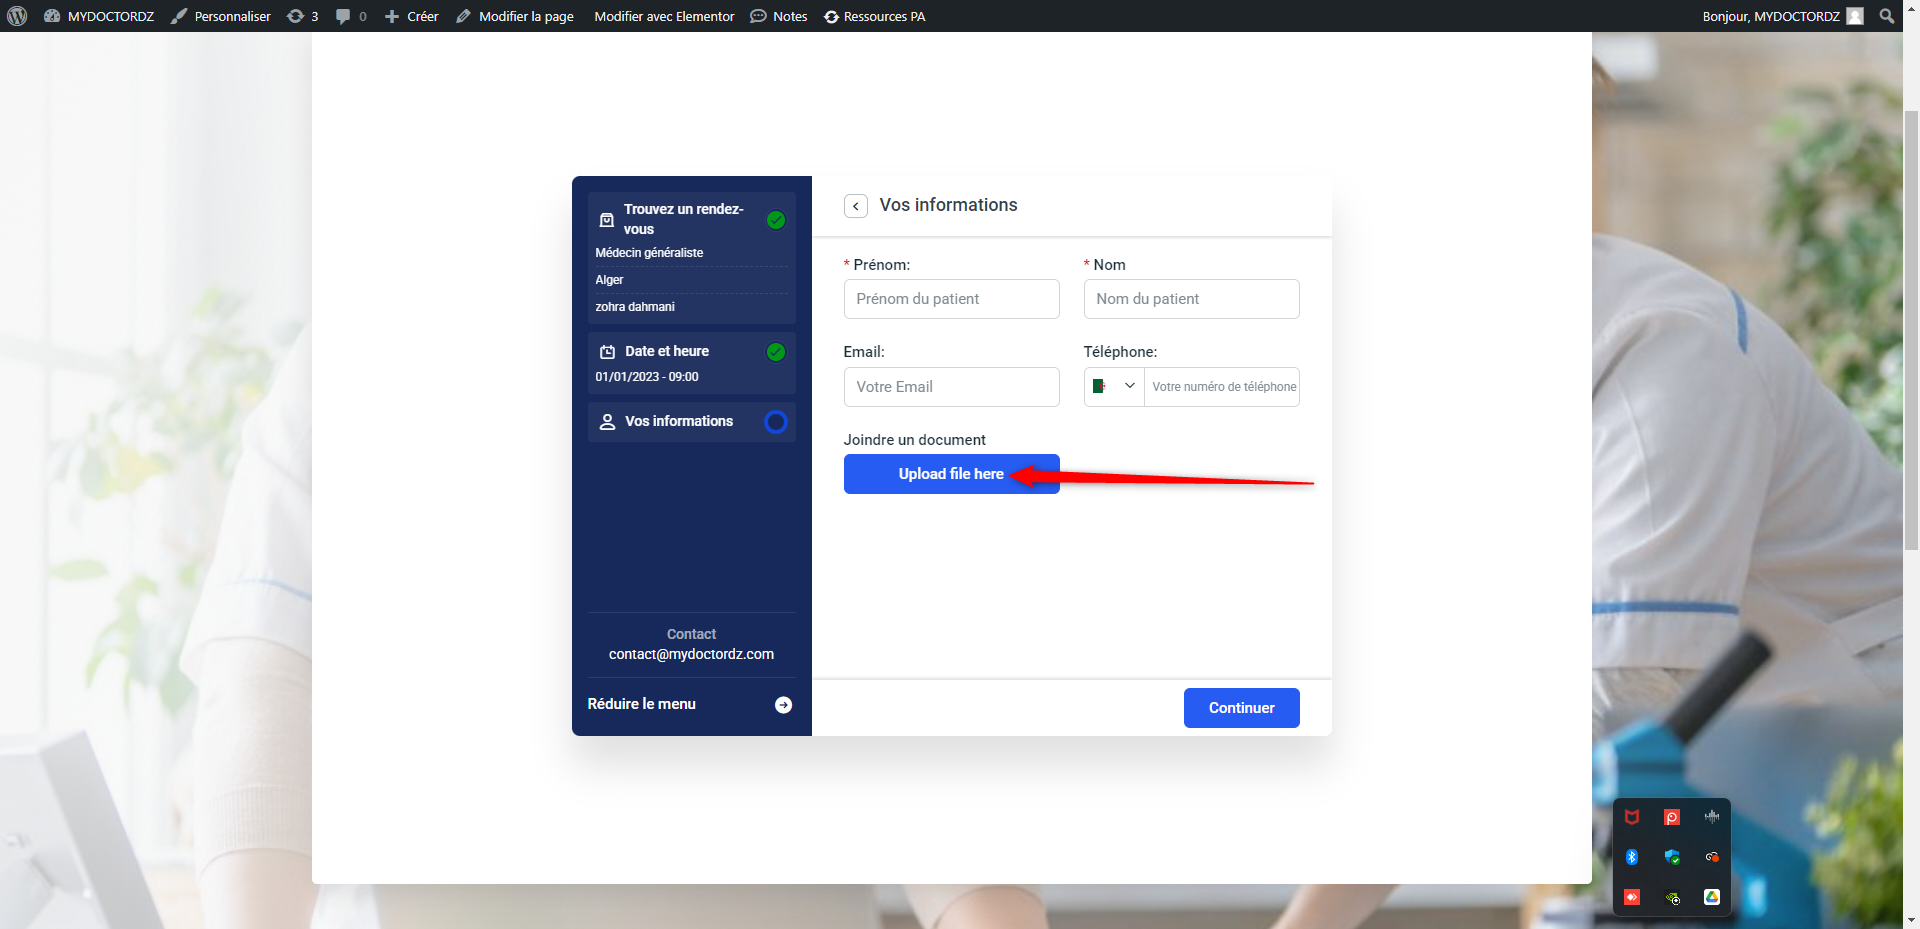The image size is (1920, 929).
Task: Click the Réduire le menu arrow icon
Action: 783,705
